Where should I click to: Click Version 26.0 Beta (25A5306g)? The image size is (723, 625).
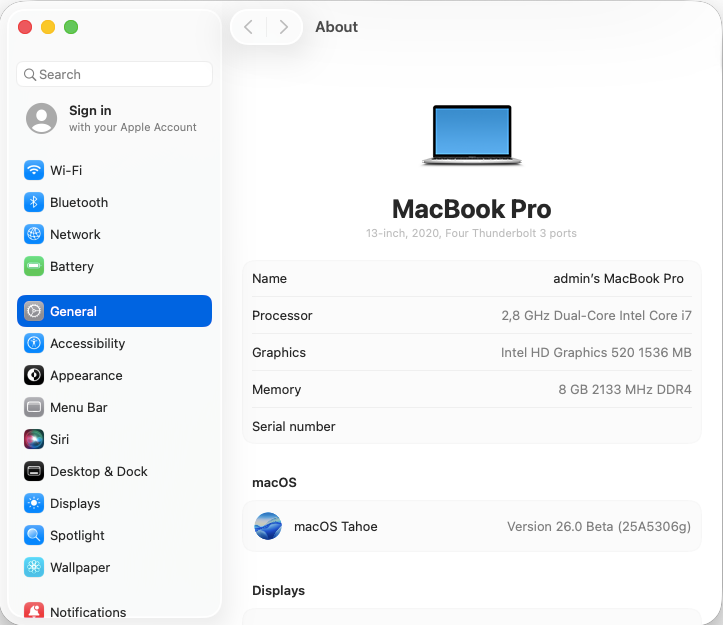[599, 526]
